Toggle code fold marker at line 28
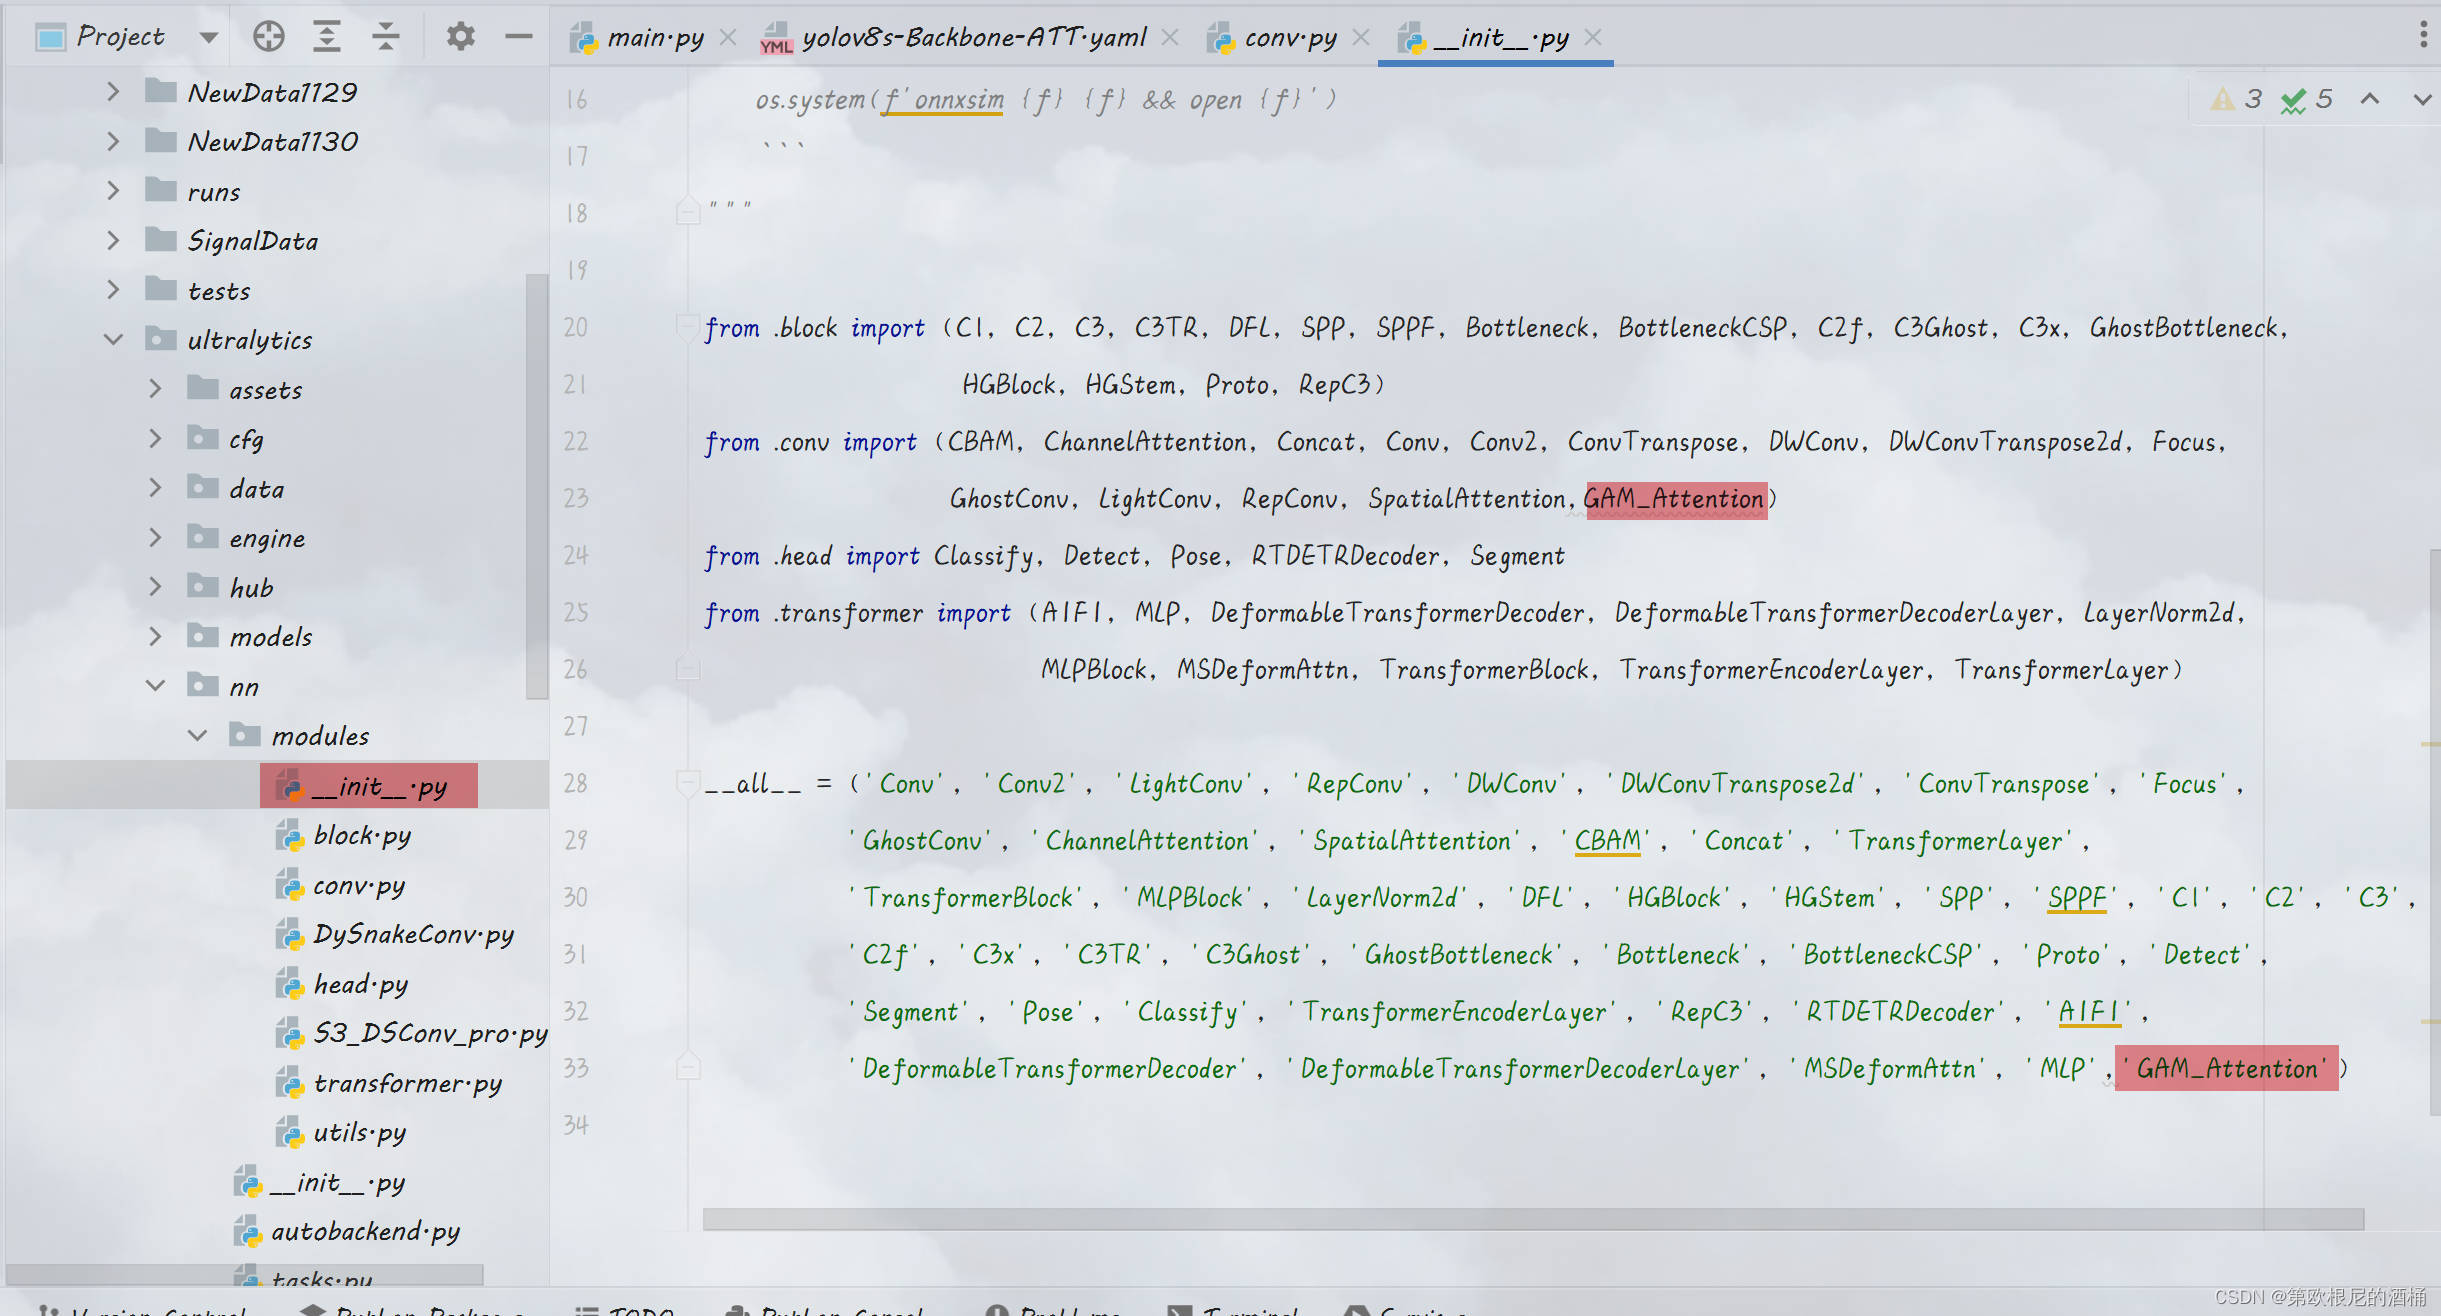 click(688, 783)
